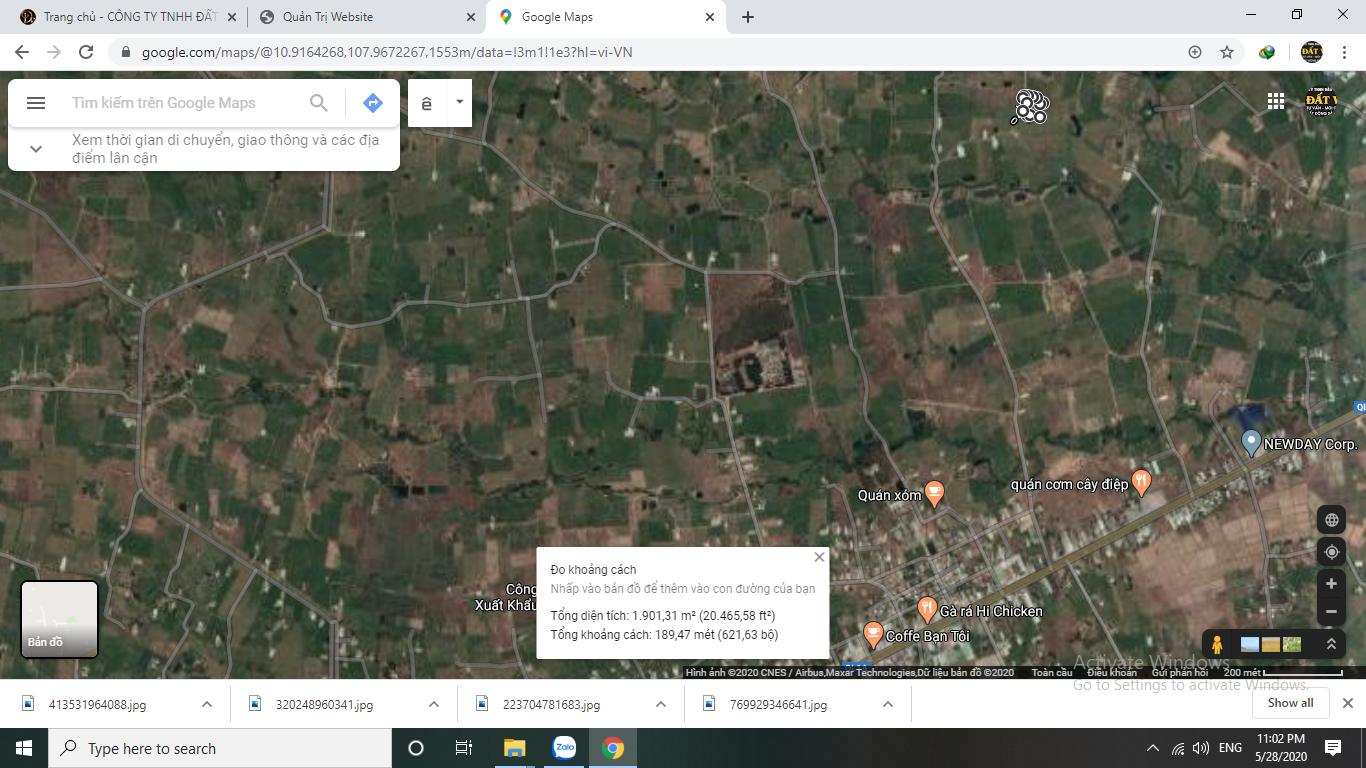Zoom out with the minus button
The width and height of the screenshot is (1366, 768).
pos(1331,611)
